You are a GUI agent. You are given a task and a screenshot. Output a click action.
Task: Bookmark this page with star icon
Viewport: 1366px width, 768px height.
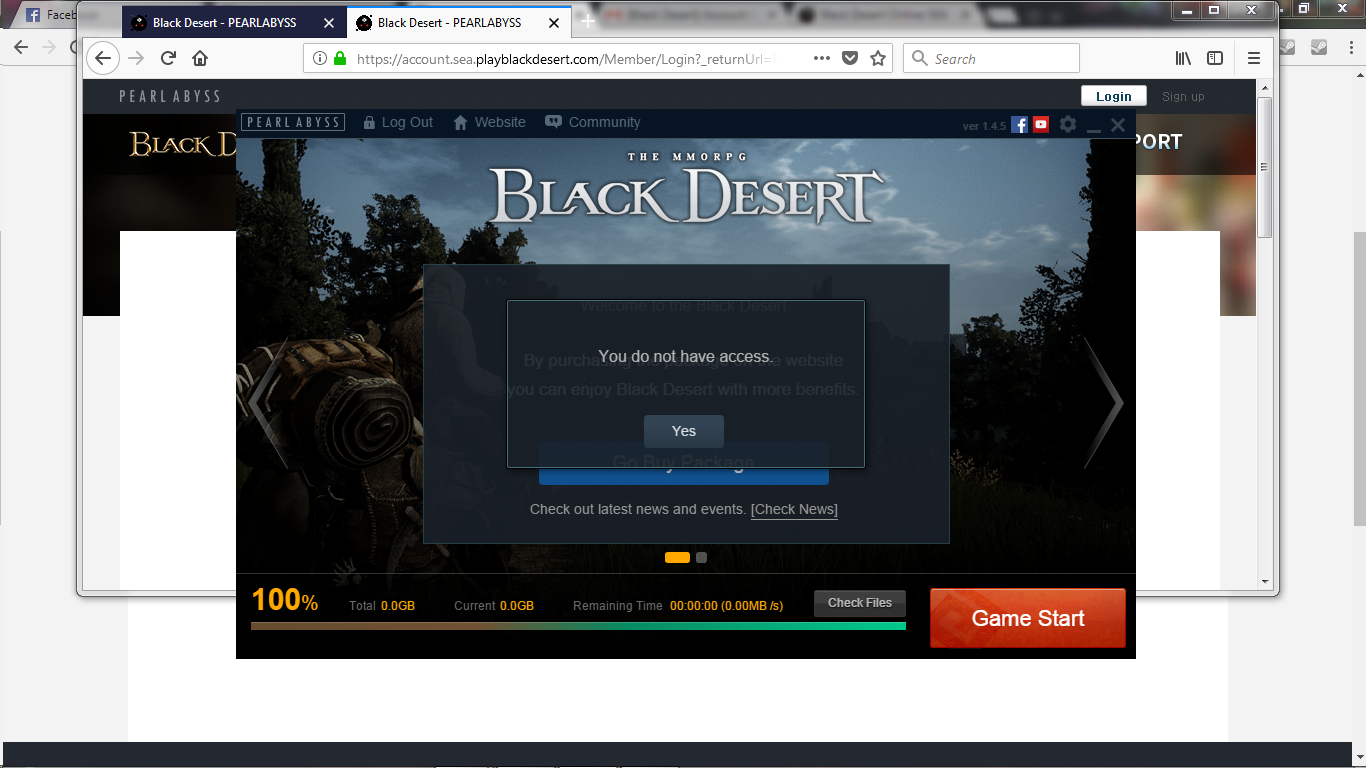pyautogui.click(x=878, y=58)
